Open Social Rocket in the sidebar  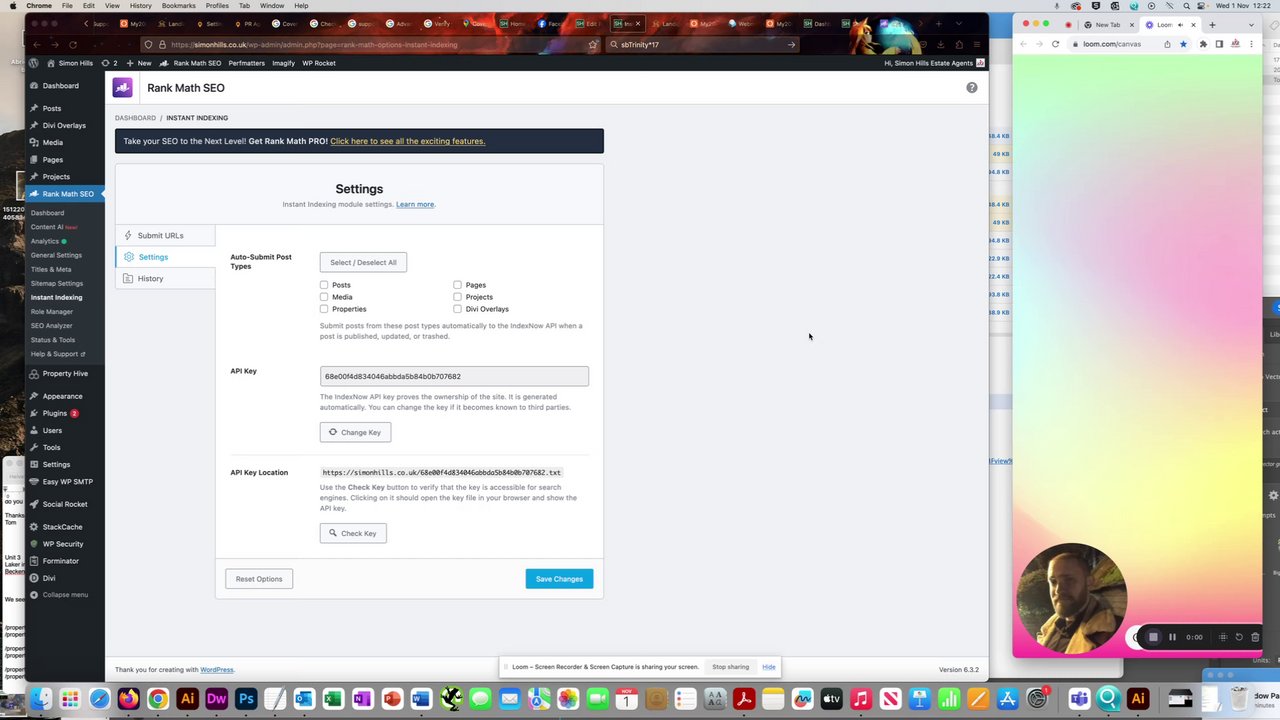(x=65, y=504)
